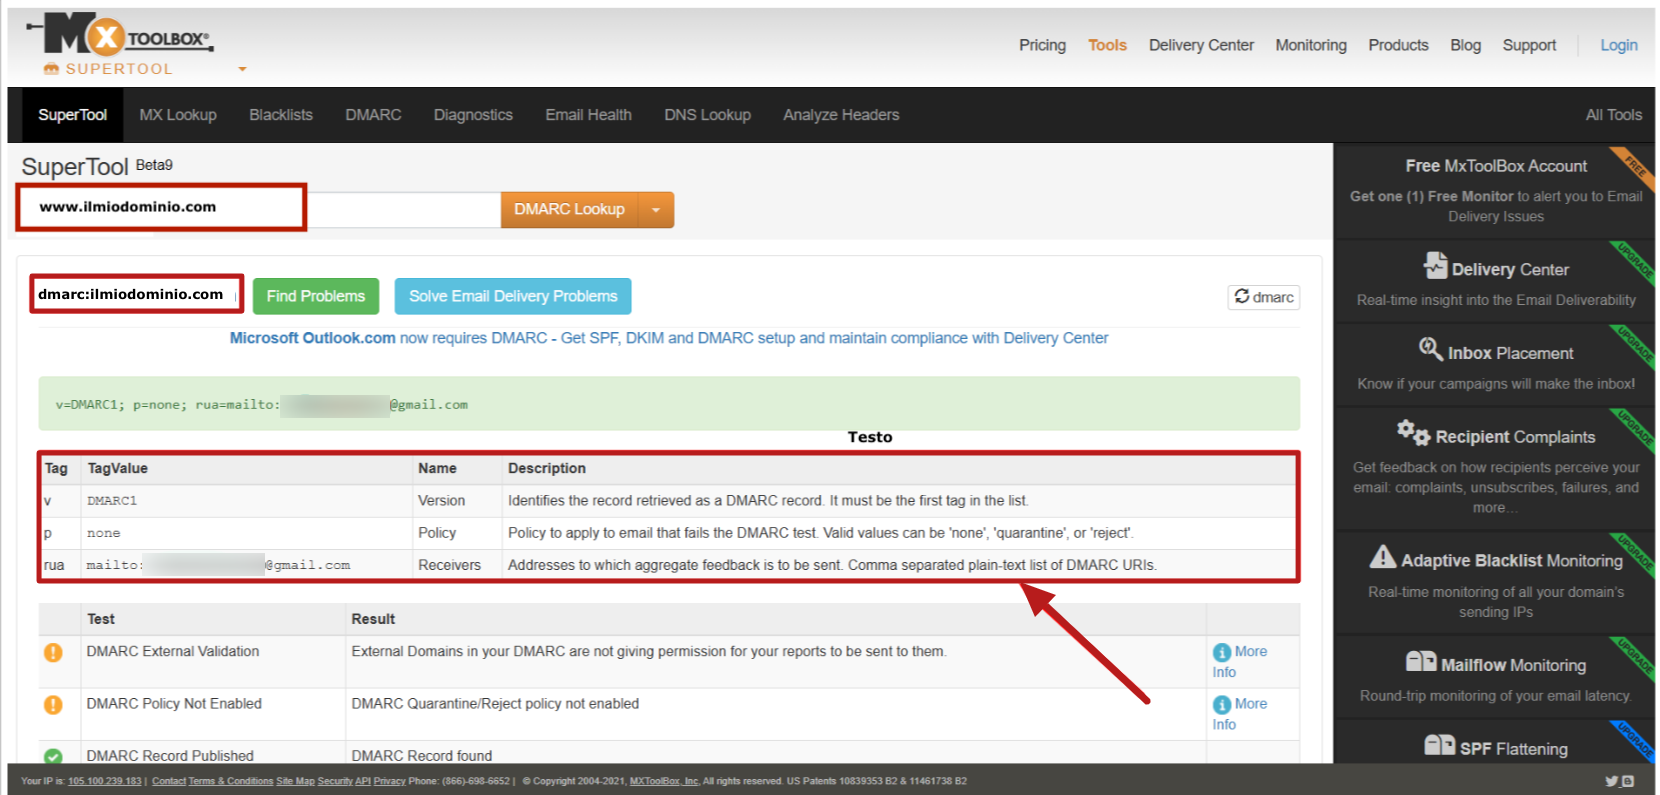Click the Mailflow Monitoring icon
The image size is (1660, 795).
(x=1421, y=661)
